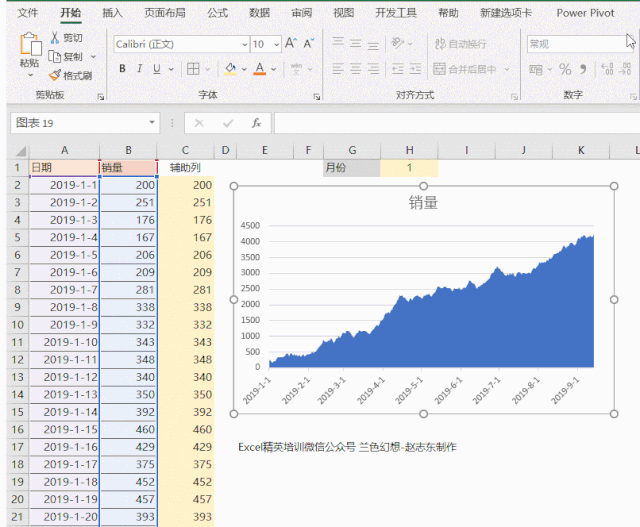Click the Cut scissors icon
Image resolution: width=640 pixels, height=527 pixels.
[55, 38]
